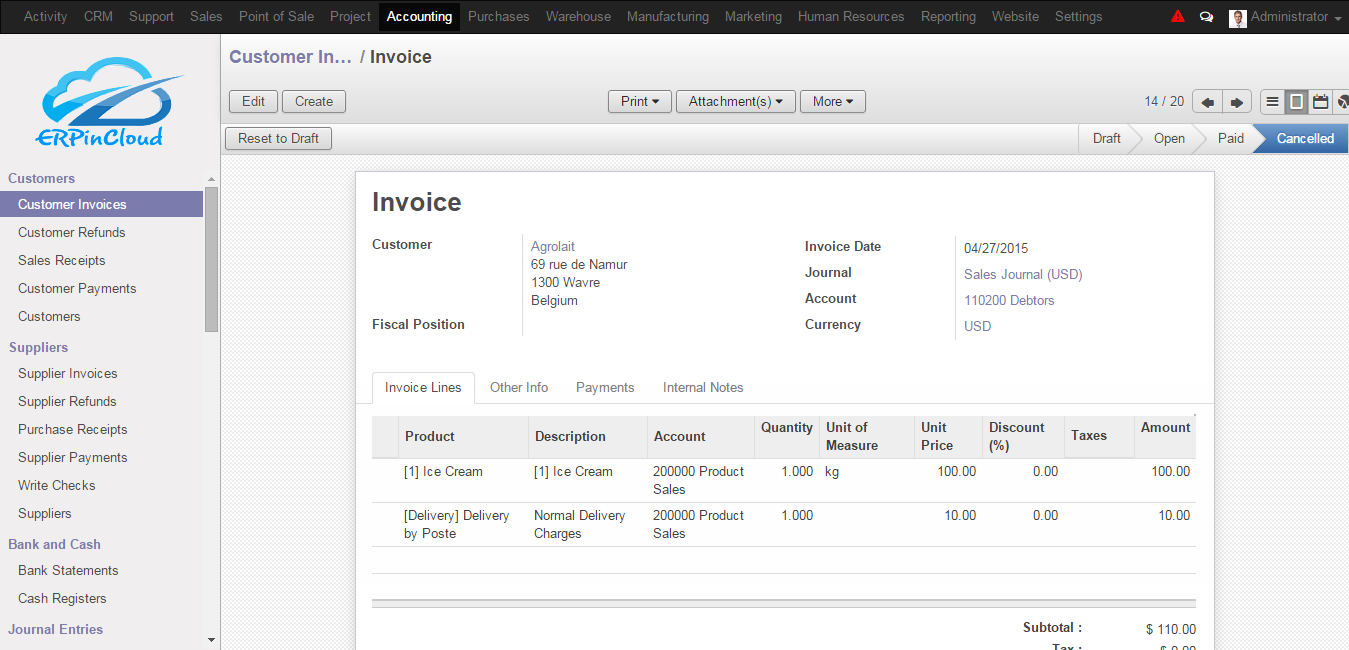Viewport: 1349px width, 650px height.
Task: Switch to list view
Action: click(x=1272, y=102)
